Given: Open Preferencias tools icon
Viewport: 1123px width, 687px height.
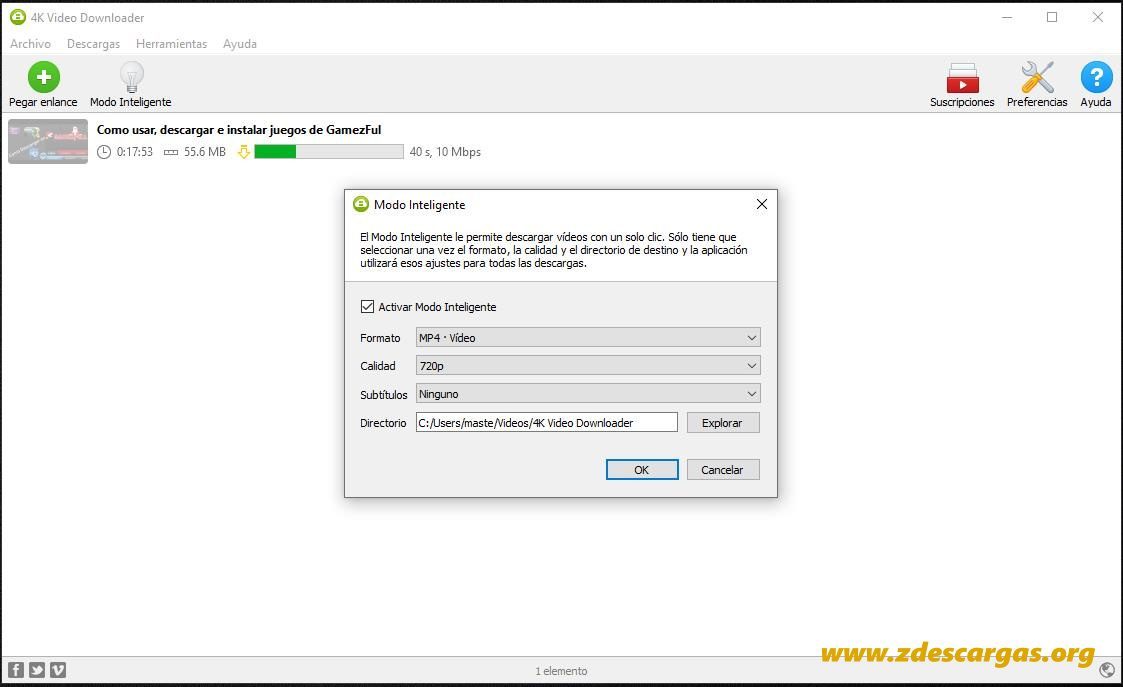Looking at the screenshot, I should [1037, 77].
